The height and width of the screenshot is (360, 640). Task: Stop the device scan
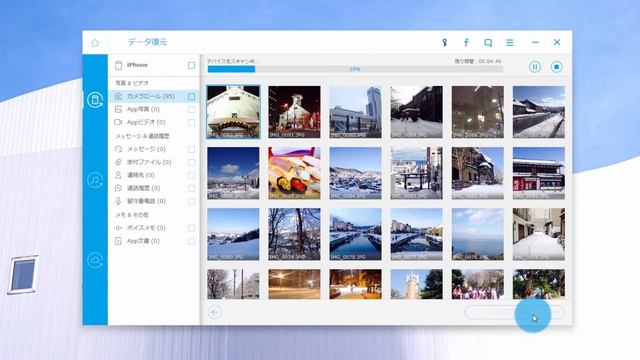[556, 67]
